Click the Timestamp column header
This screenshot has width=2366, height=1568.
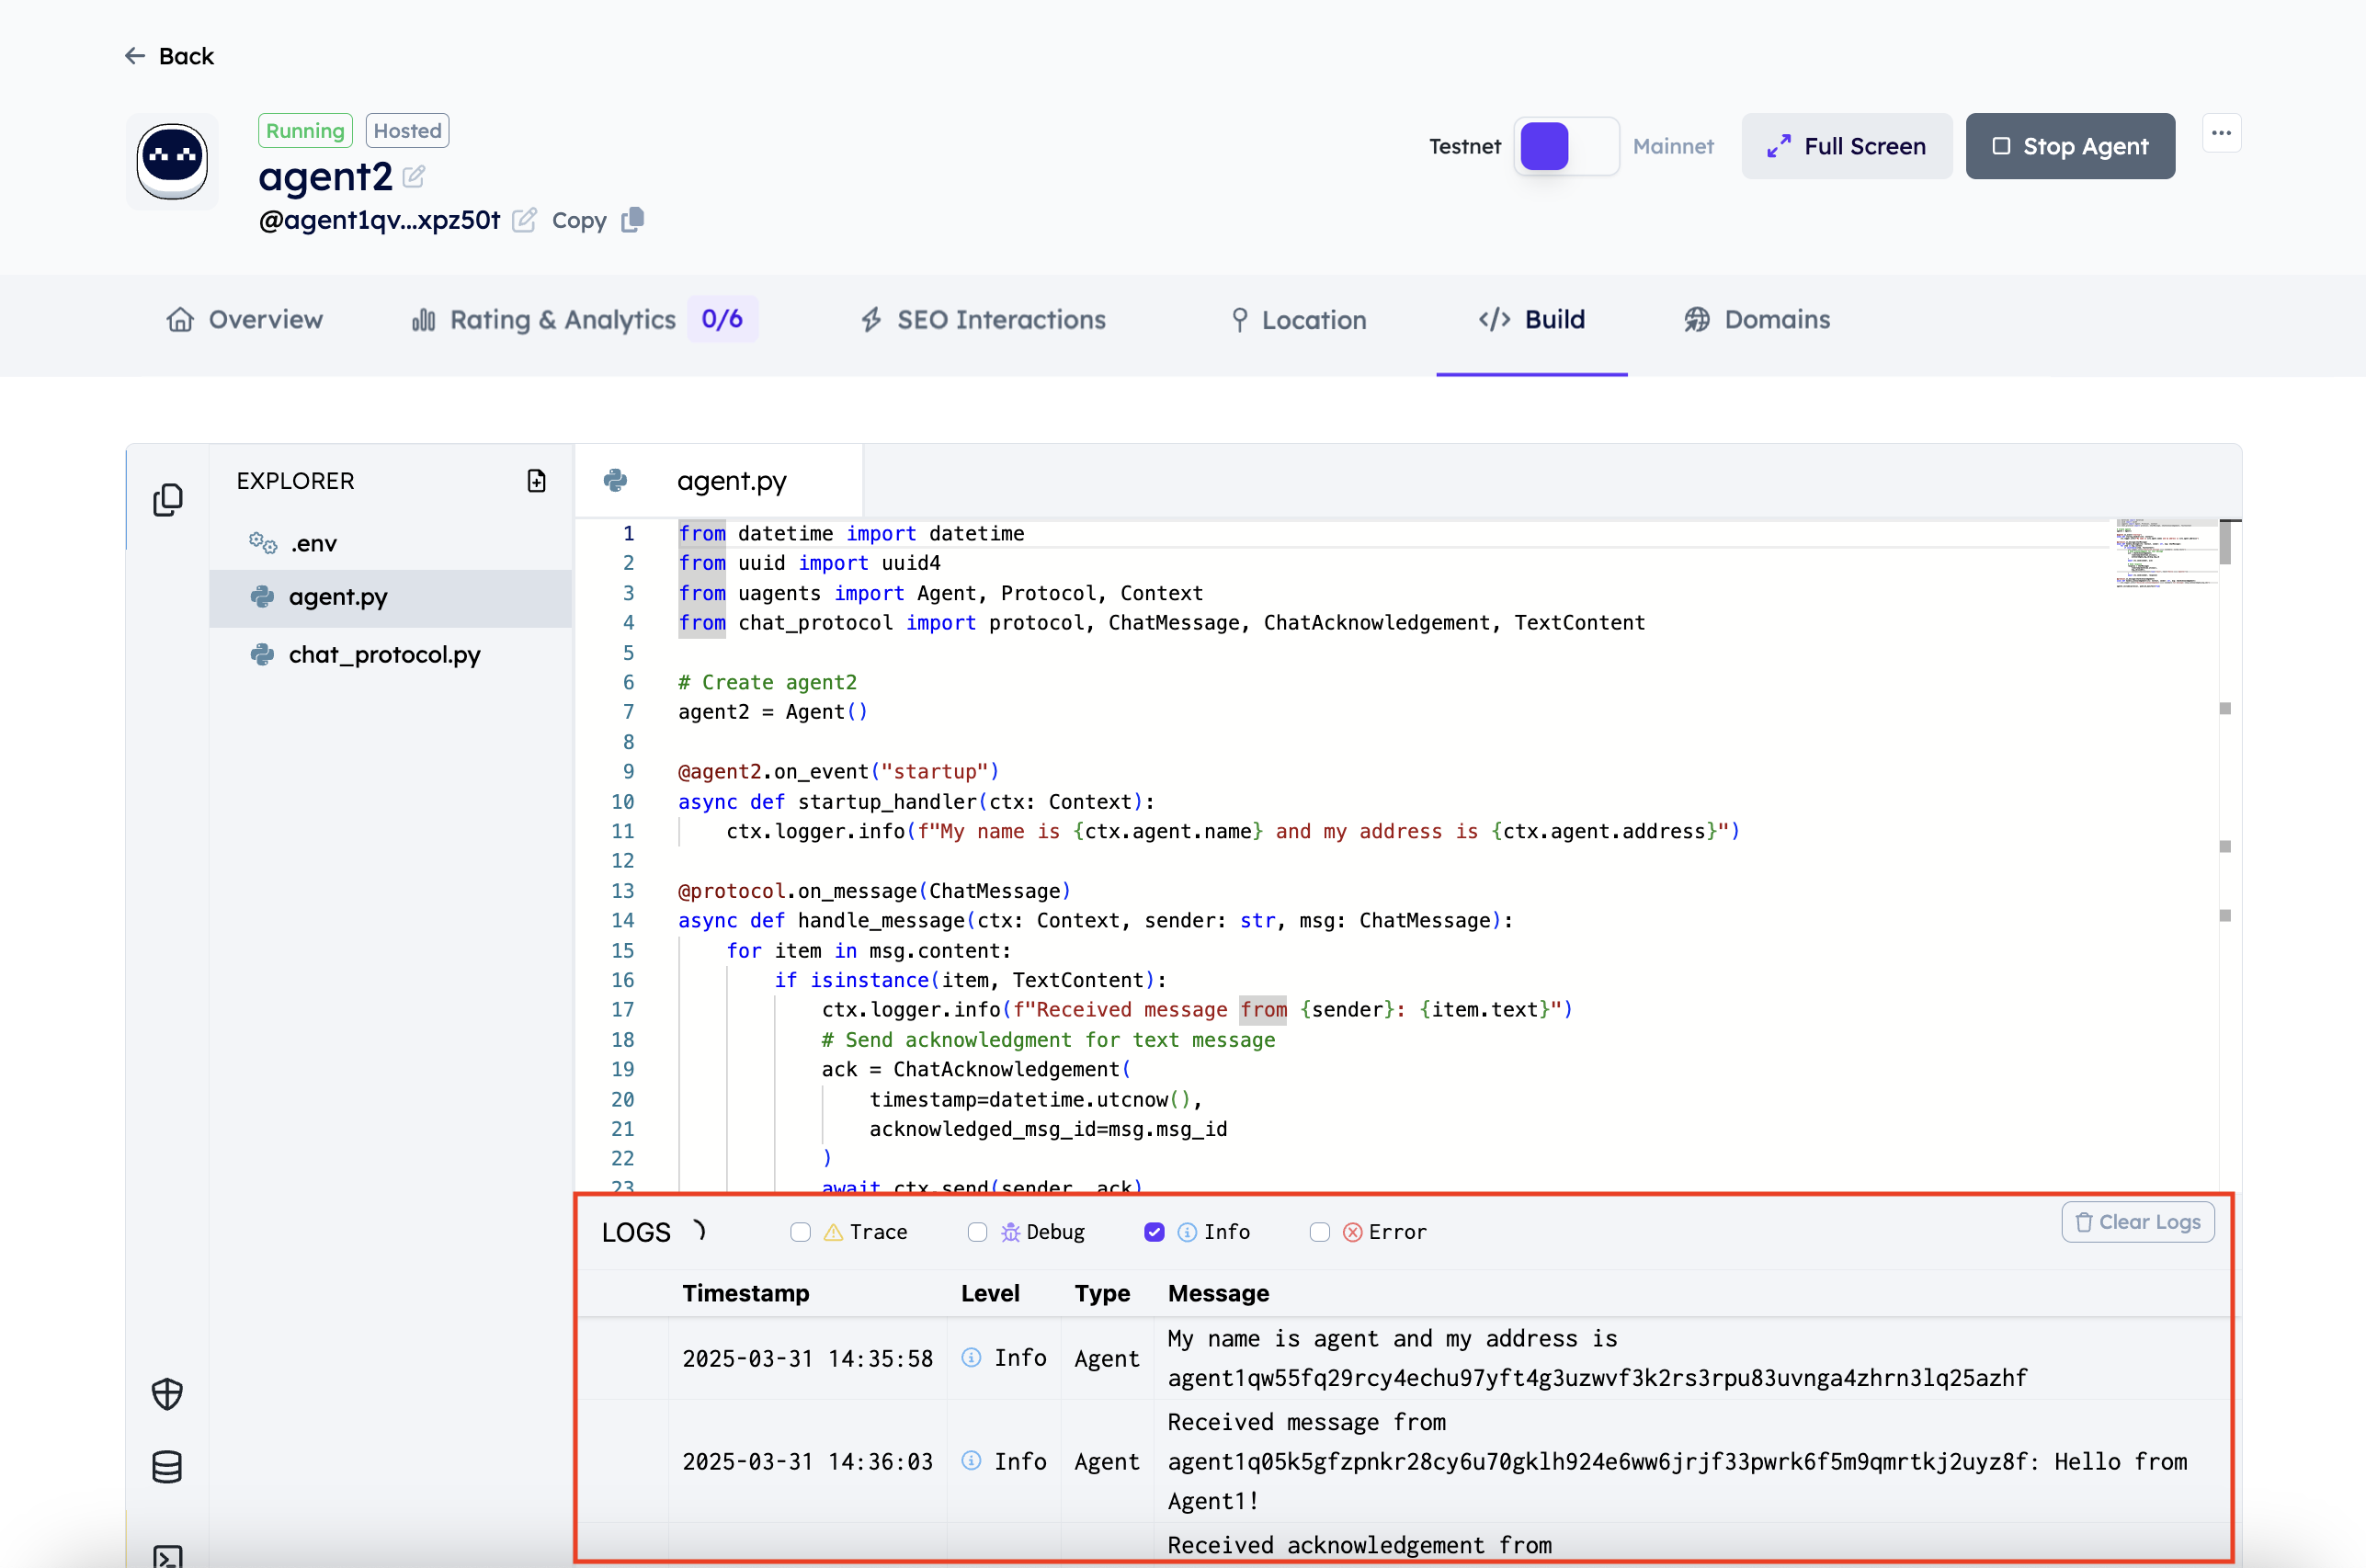click(746, 1293)
